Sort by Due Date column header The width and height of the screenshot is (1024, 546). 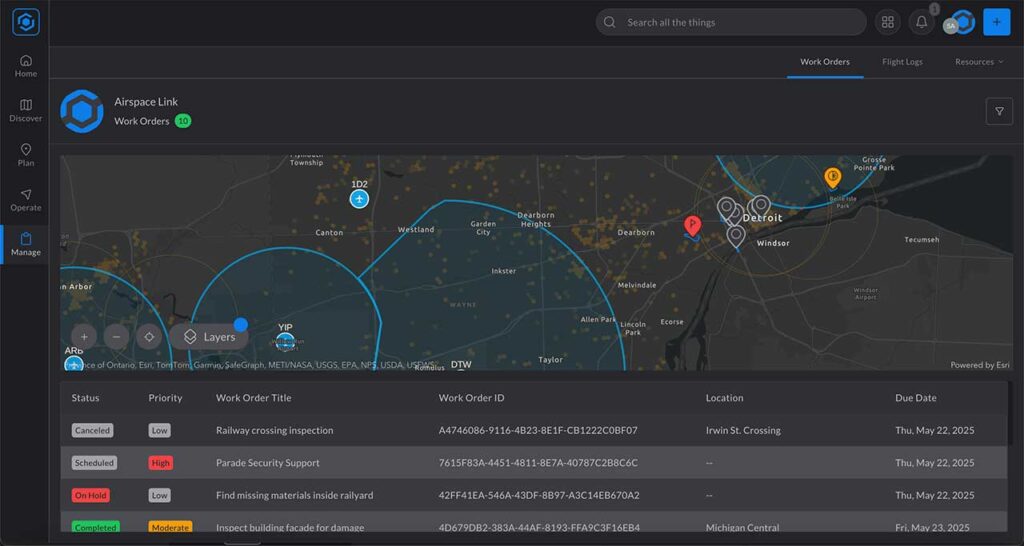916,398
